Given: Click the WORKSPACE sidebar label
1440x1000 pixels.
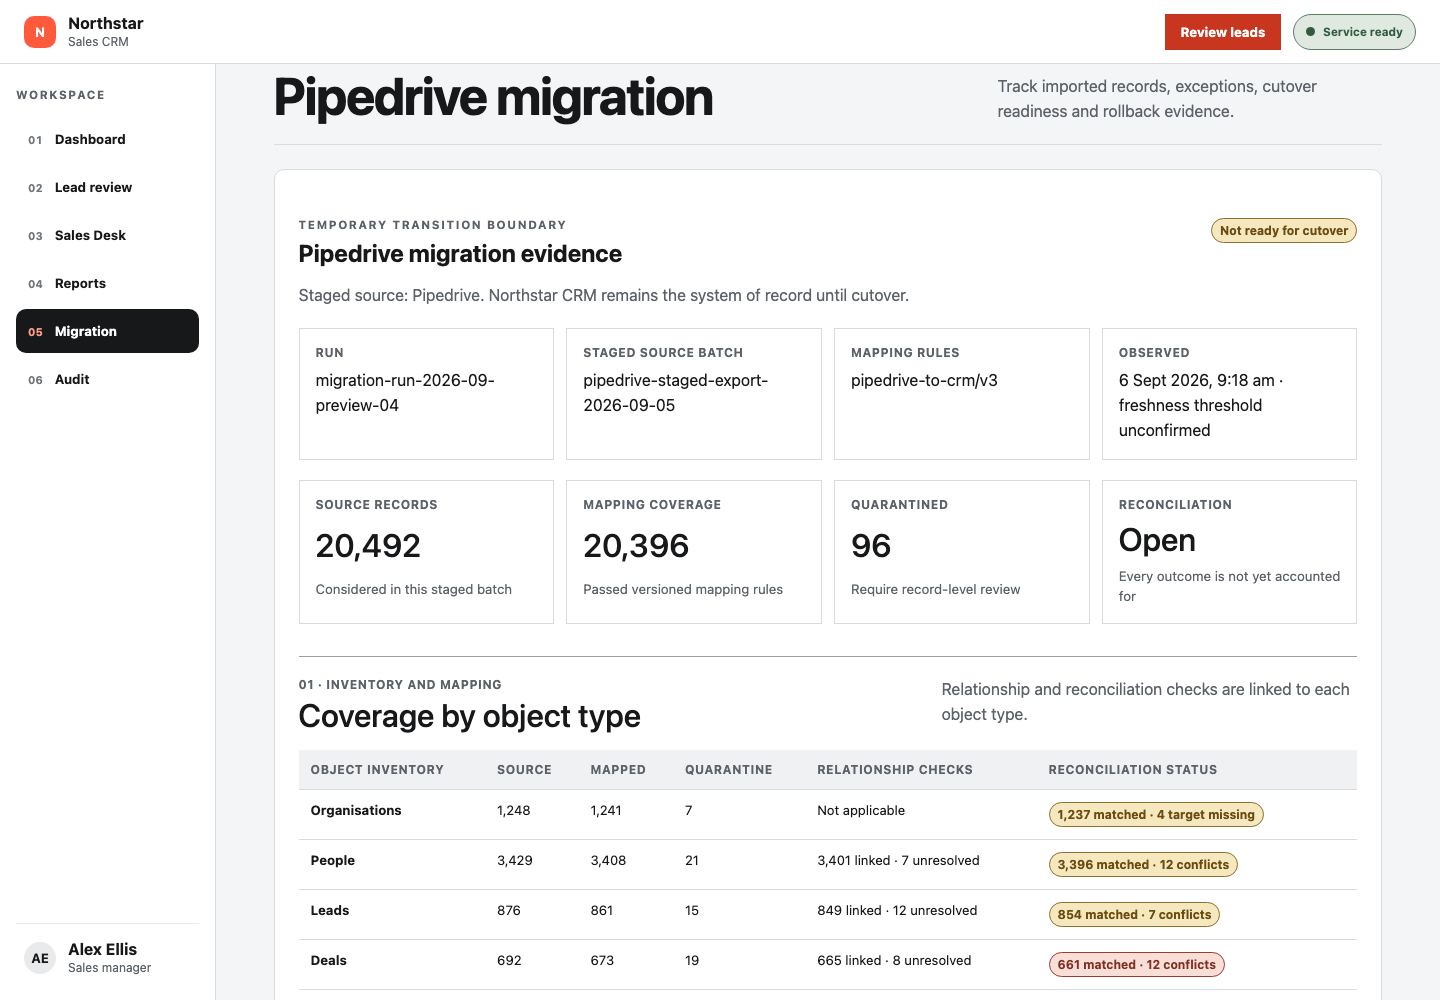Looking at the screenshot, I should (x=61, y=95).
